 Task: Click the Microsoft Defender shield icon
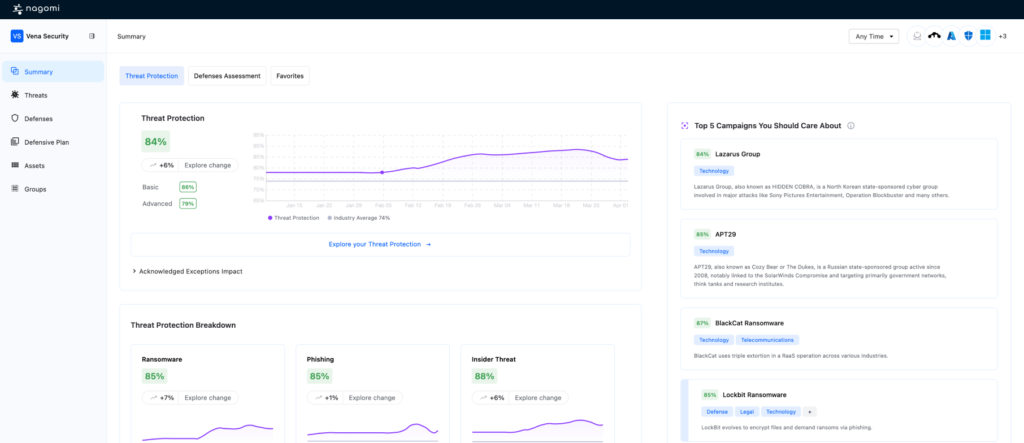968,37
